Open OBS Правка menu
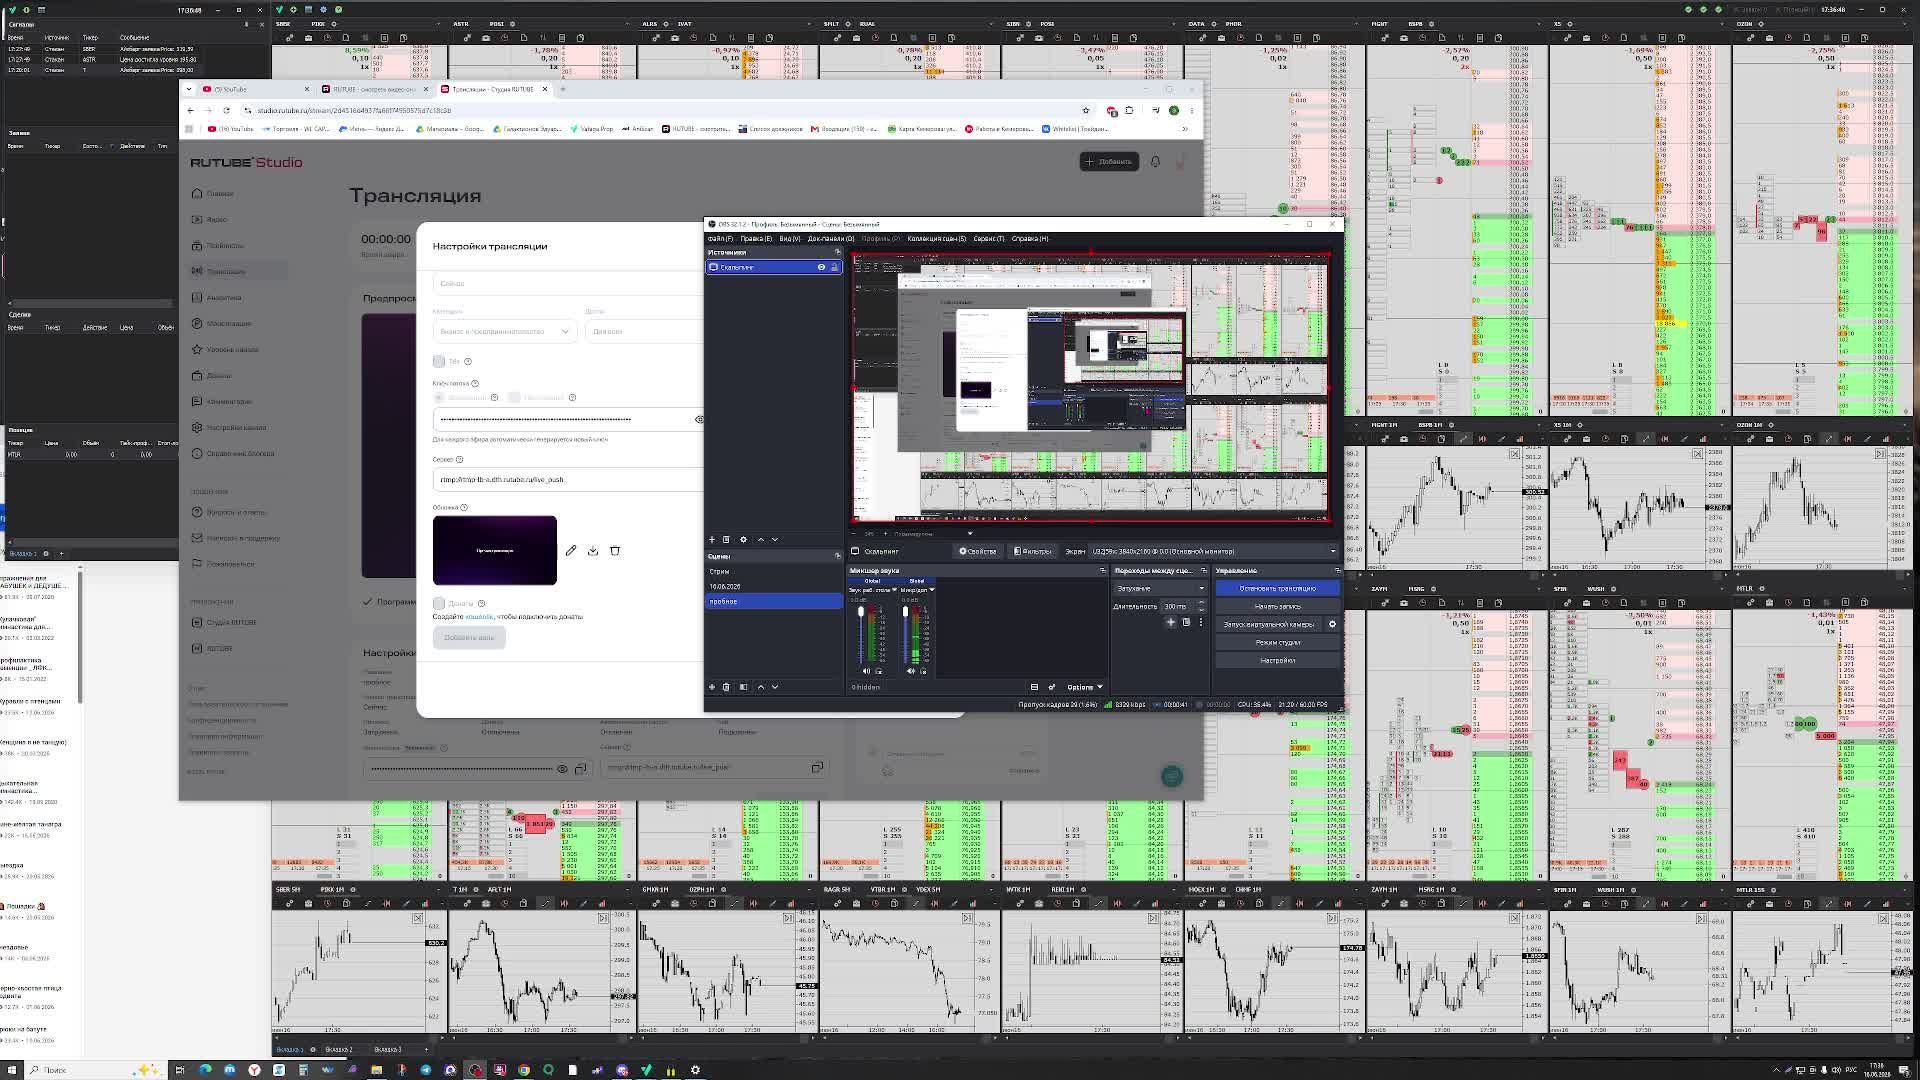The width and height of the screenshot is (1920, 1080). [x=755, y=238]
